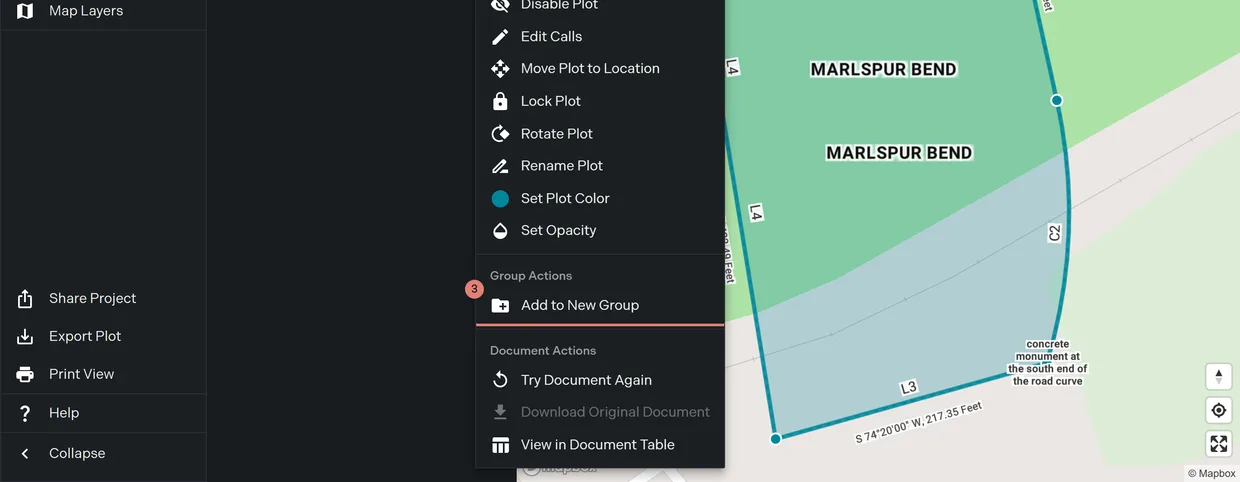
Task: Click the Rotate Plot icon
Action: (x=500, y=134)
